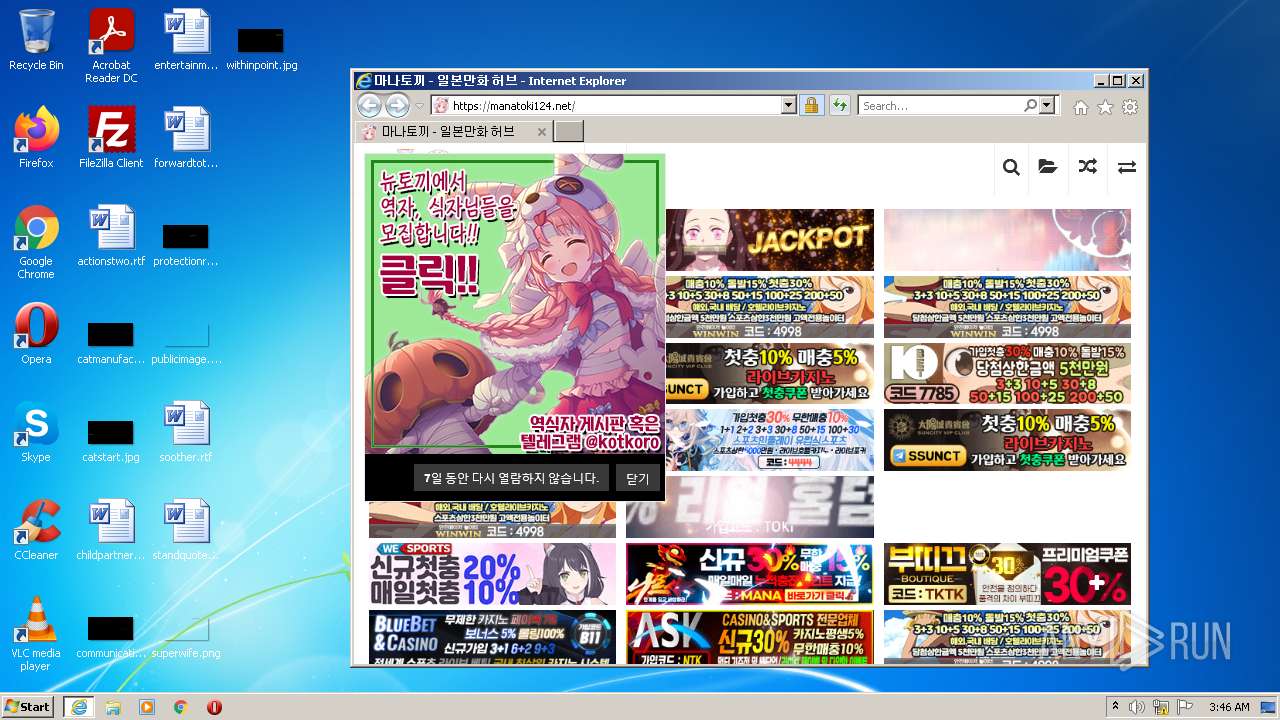Click the 닫기 button on the popup
Viewport: 1280px width, 720px height.
pos(638,478)
